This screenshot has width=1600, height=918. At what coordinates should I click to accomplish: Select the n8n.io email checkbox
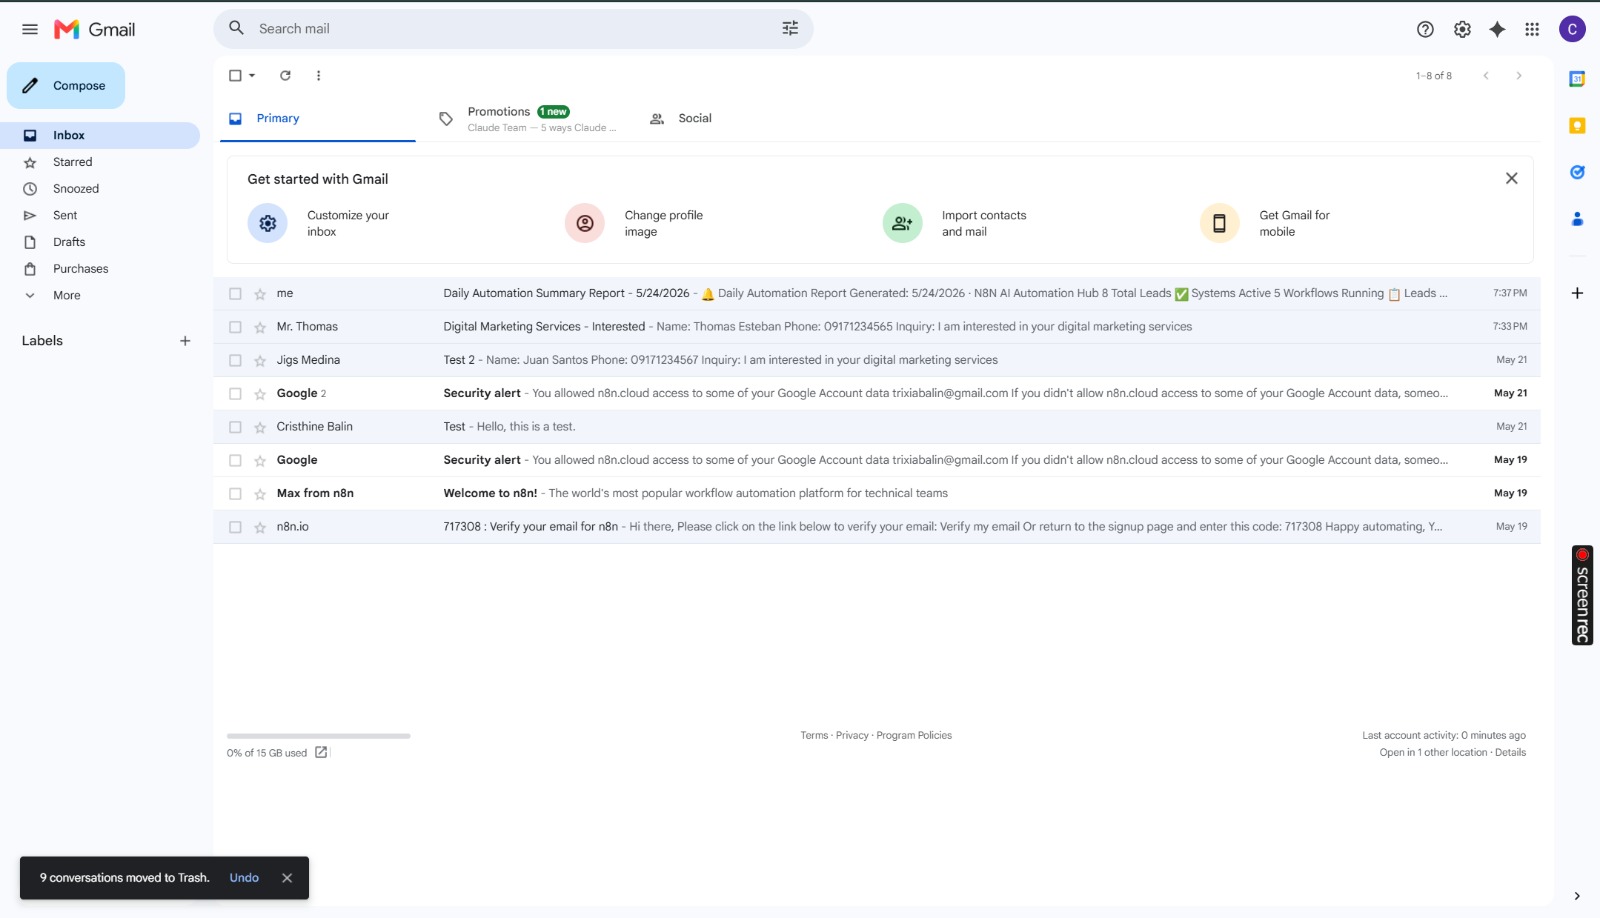235,527
